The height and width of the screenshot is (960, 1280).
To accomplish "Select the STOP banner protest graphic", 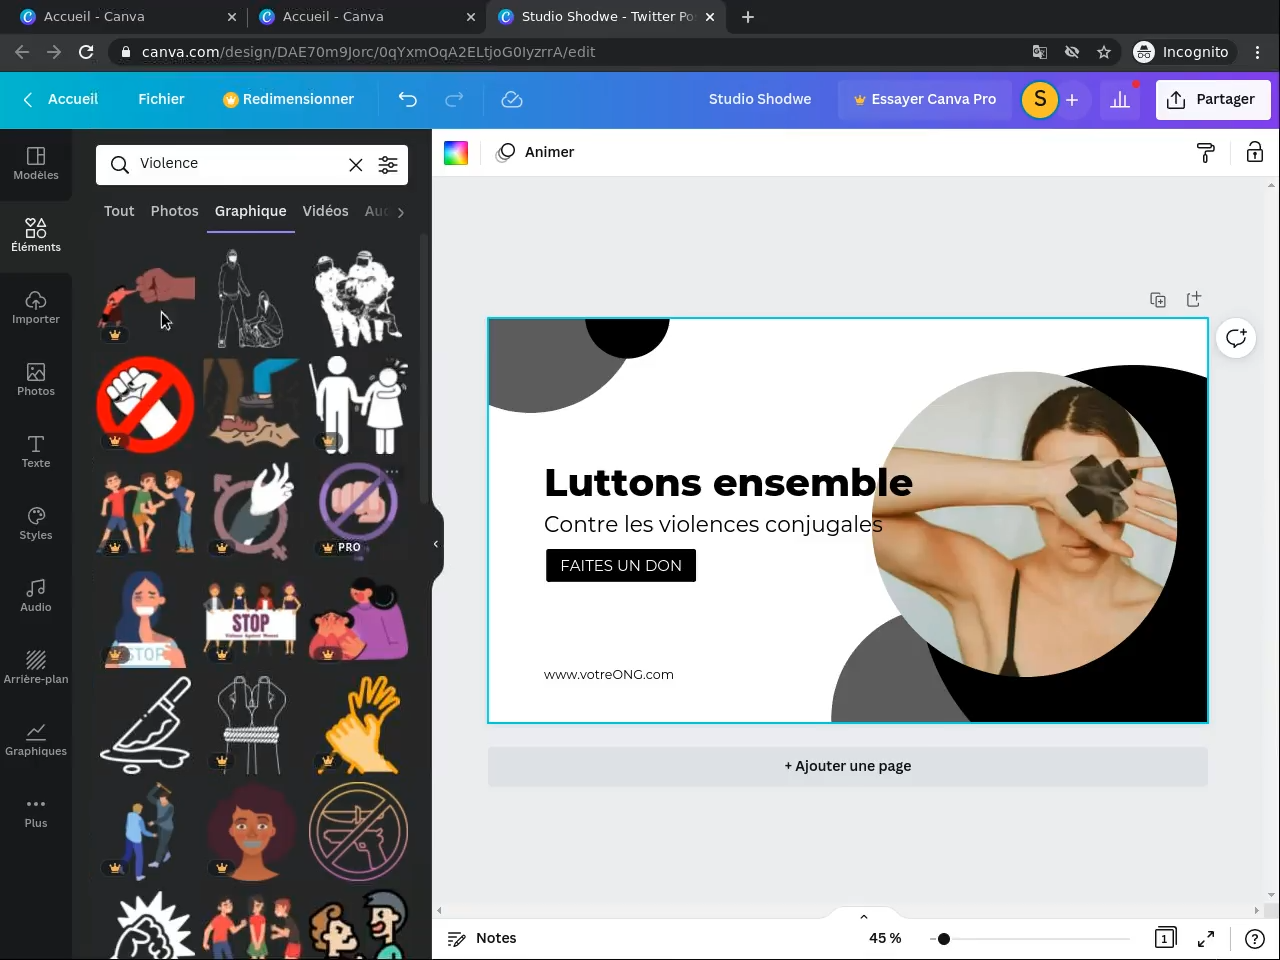I will pos(251,619).
